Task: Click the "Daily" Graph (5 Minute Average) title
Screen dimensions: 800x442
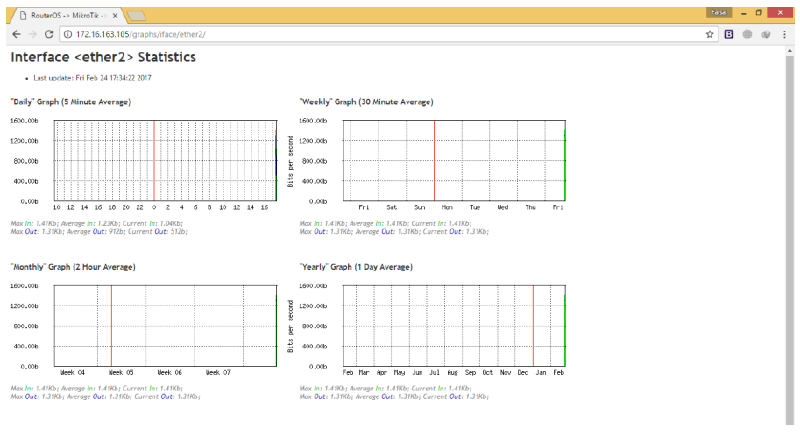Action: click(71, 102)
